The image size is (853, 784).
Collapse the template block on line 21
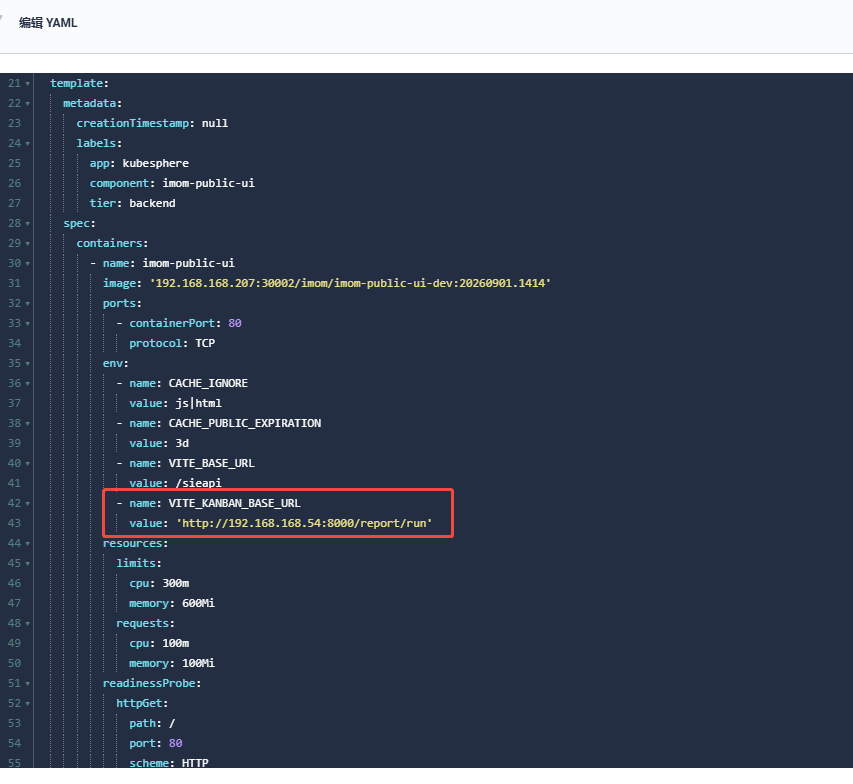[x=28, y=84]
